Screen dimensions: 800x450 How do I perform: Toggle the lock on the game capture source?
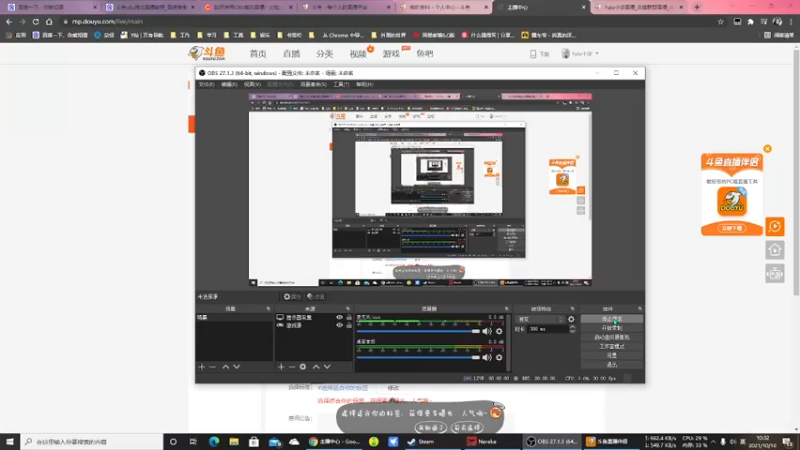coord(349,326)
